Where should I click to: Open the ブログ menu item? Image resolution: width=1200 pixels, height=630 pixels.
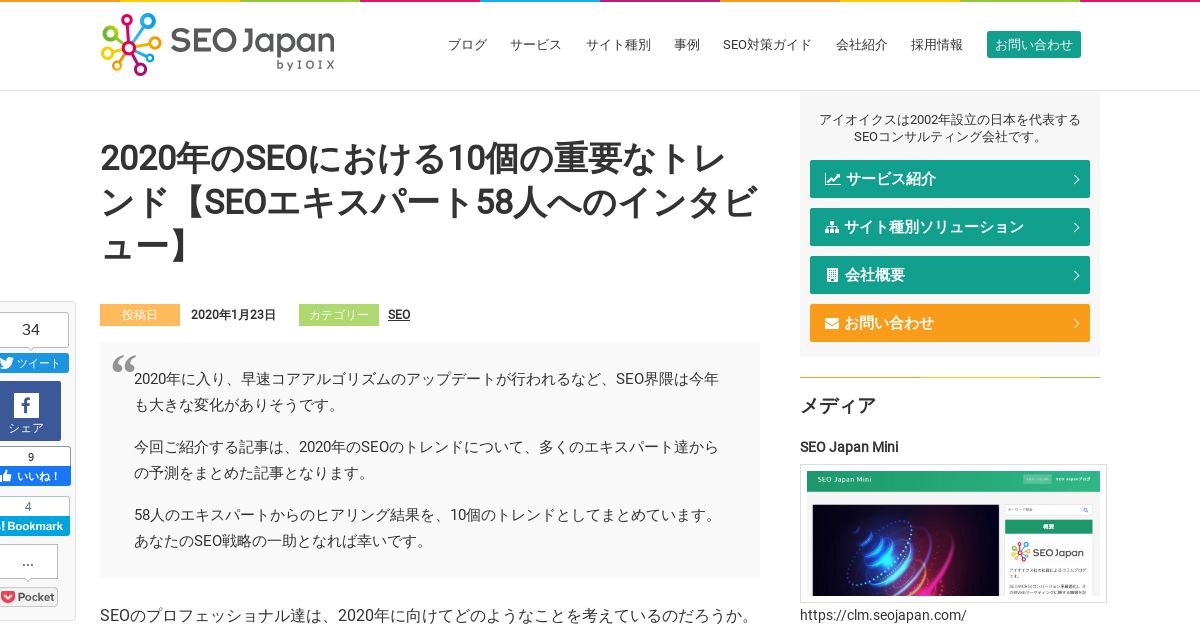coord(467,45)
